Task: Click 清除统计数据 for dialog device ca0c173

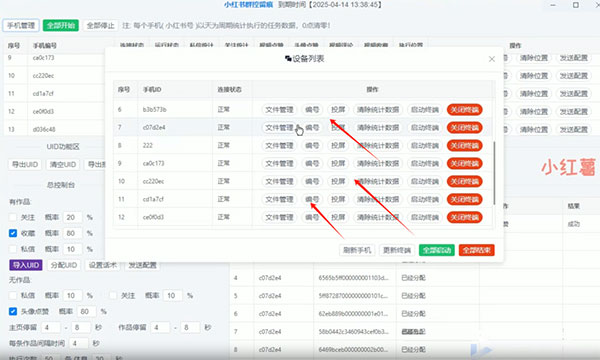Action: point(378,164)
